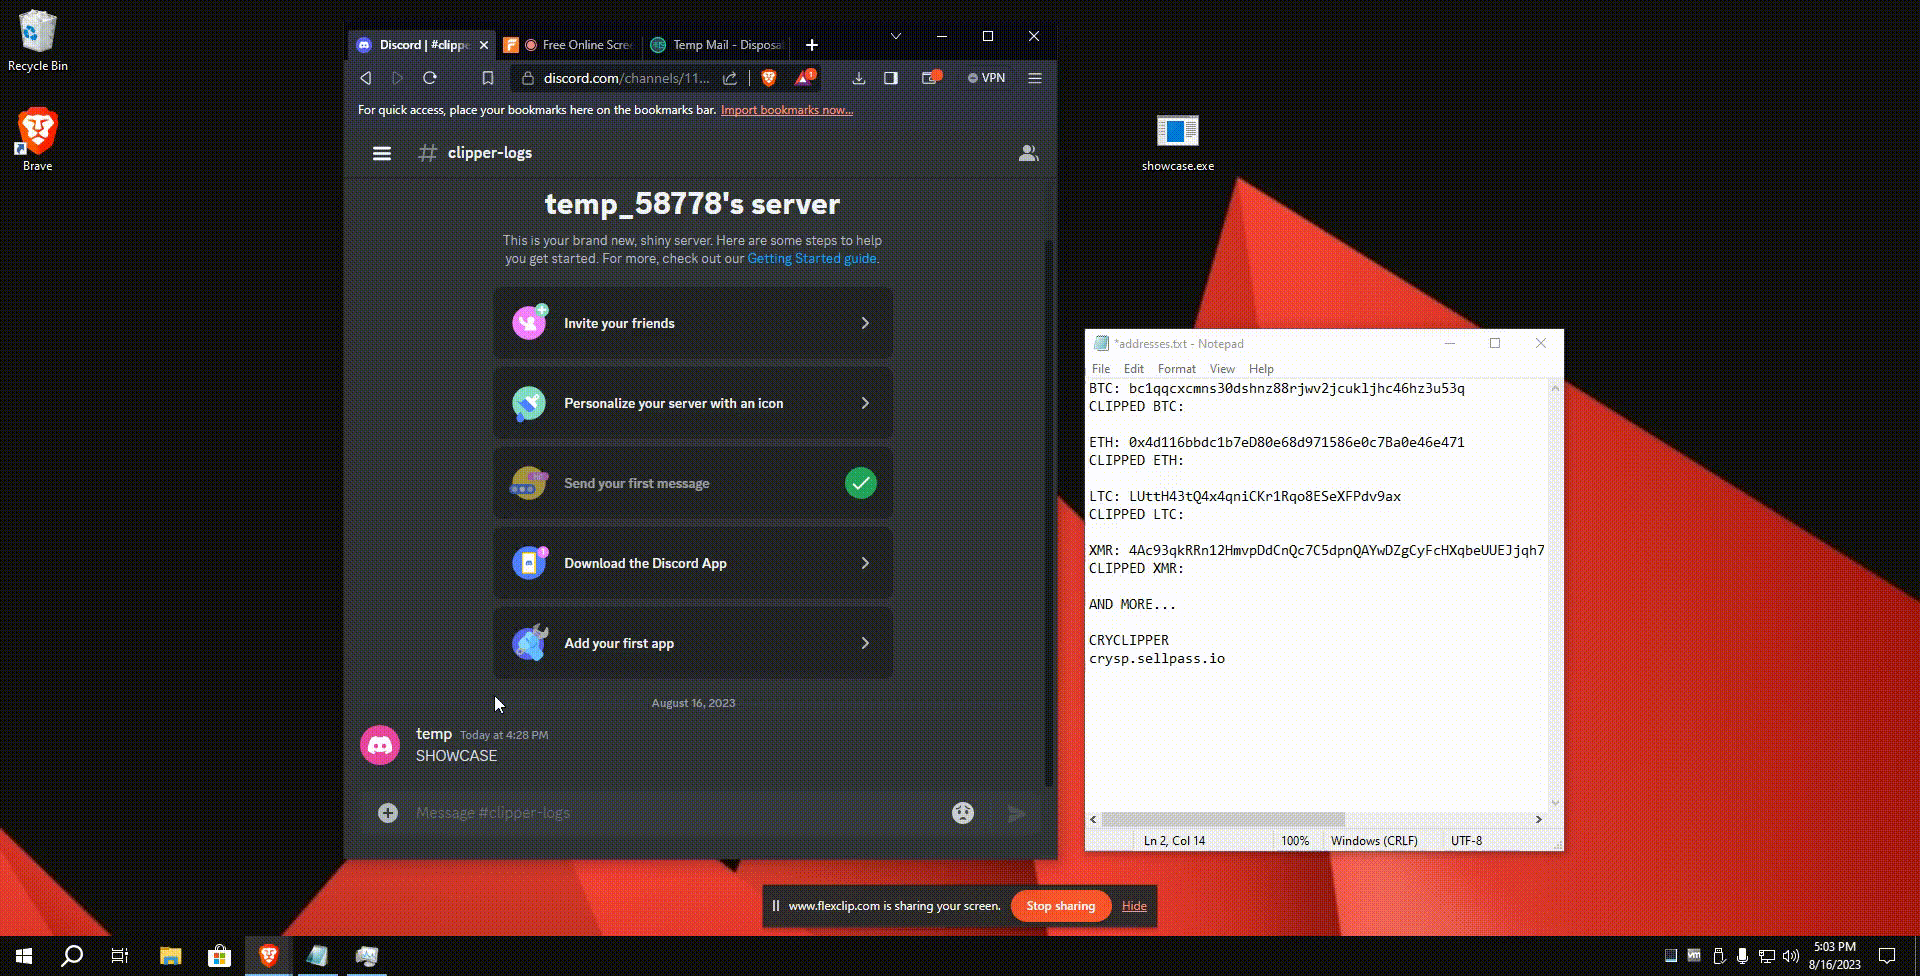Viewport: 1920px width, 976px height.
Task: Click the Brave Rewards triangle icon
Action: tap(804, 77)
